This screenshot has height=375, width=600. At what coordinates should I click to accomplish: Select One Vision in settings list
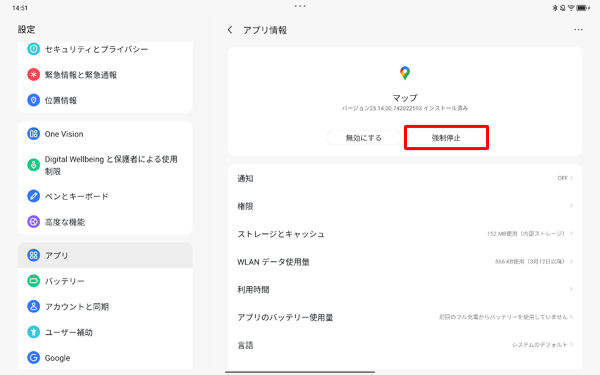[105, 134]
